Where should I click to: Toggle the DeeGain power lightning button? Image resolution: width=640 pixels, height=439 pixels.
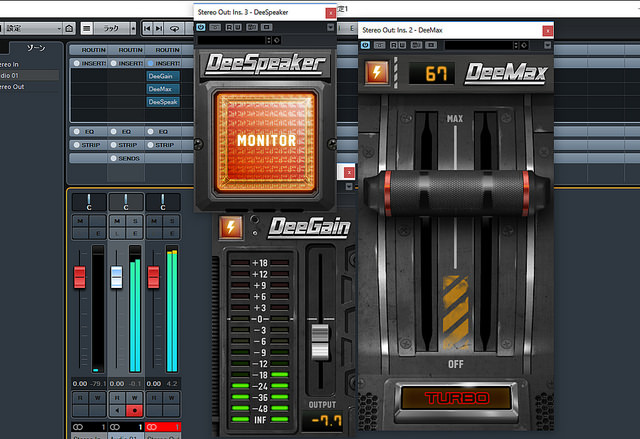click(x=231, y=227)
